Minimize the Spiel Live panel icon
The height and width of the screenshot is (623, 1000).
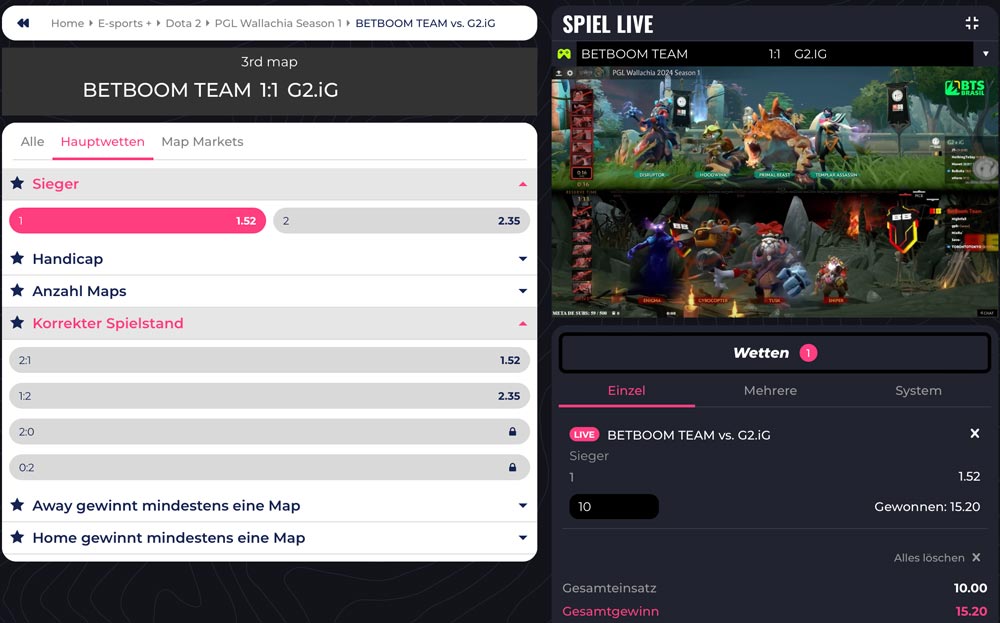tap(972, 24)
